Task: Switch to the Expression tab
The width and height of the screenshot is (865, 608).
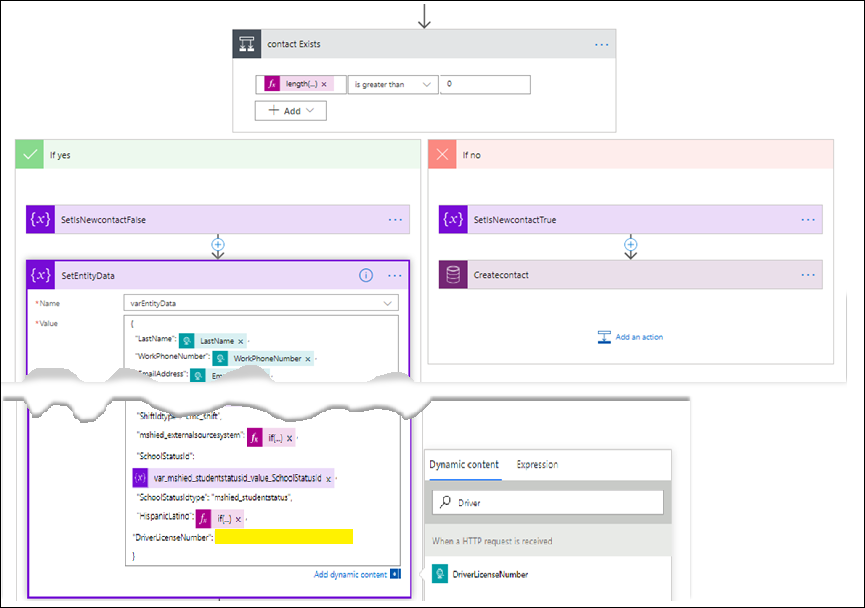Action: (537, 465)
